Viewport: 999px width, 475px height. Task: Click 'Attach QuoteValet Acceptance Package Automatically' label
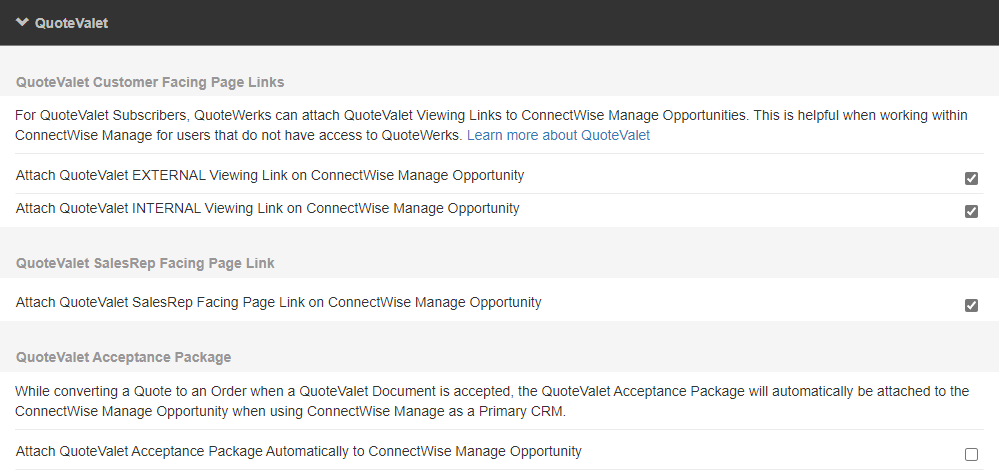click(x=299, y=452)
